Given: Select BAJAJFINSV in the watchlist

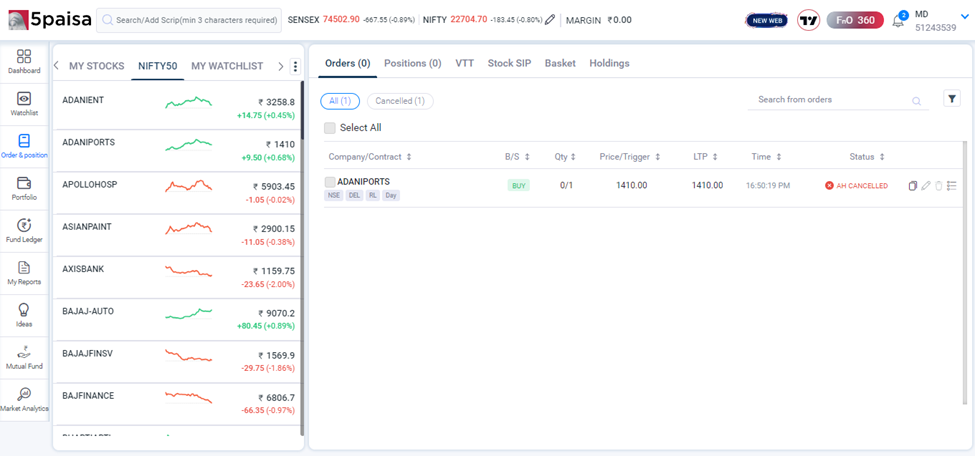Looking at the screenshot, I should (x=177, y=362).
